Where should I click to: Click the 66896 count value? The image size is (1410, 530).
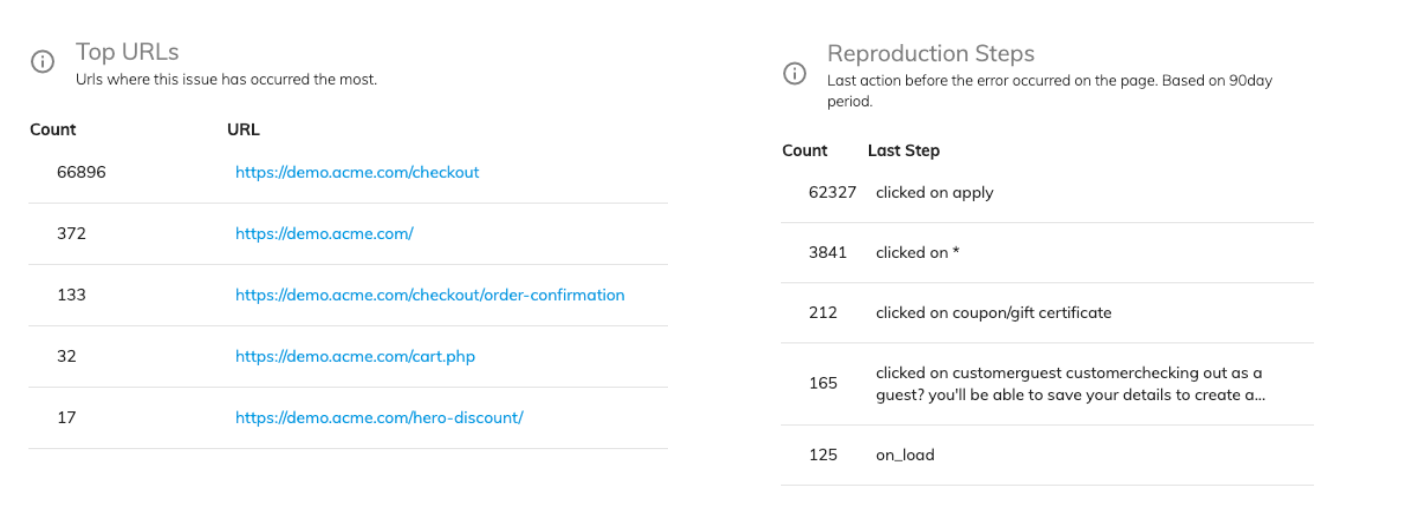pos(81,172)
